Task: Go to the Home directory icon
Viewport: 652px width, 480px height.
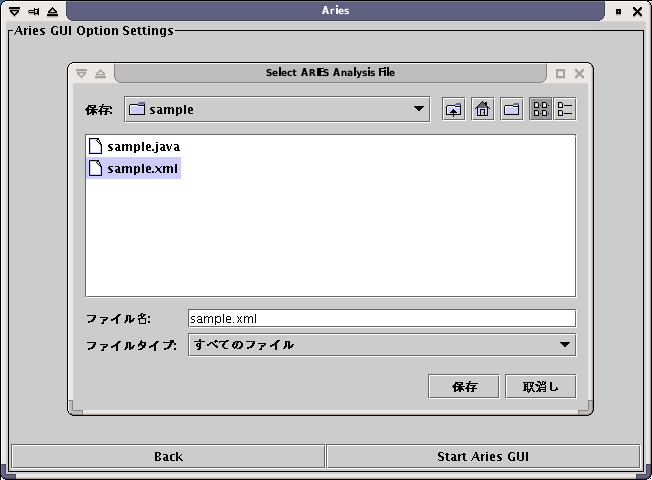Action: click(482, 110)
